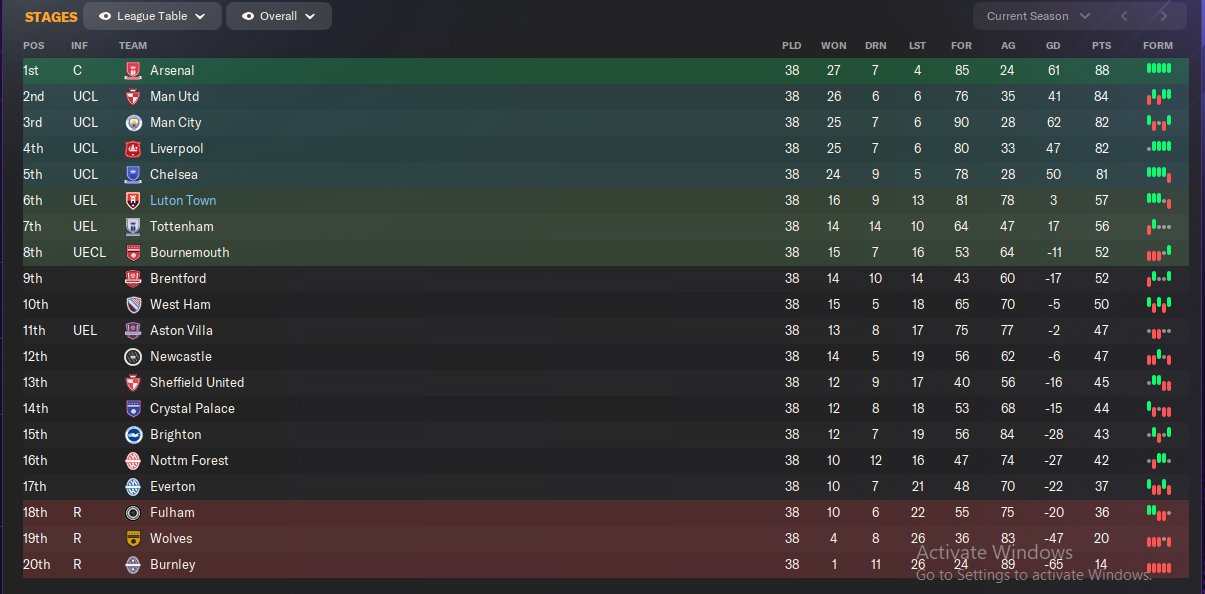Image resolution: width=1205 pixels, height=594 pixels.
Task: Sort table by GD column header
Action: click(1053, 46)
